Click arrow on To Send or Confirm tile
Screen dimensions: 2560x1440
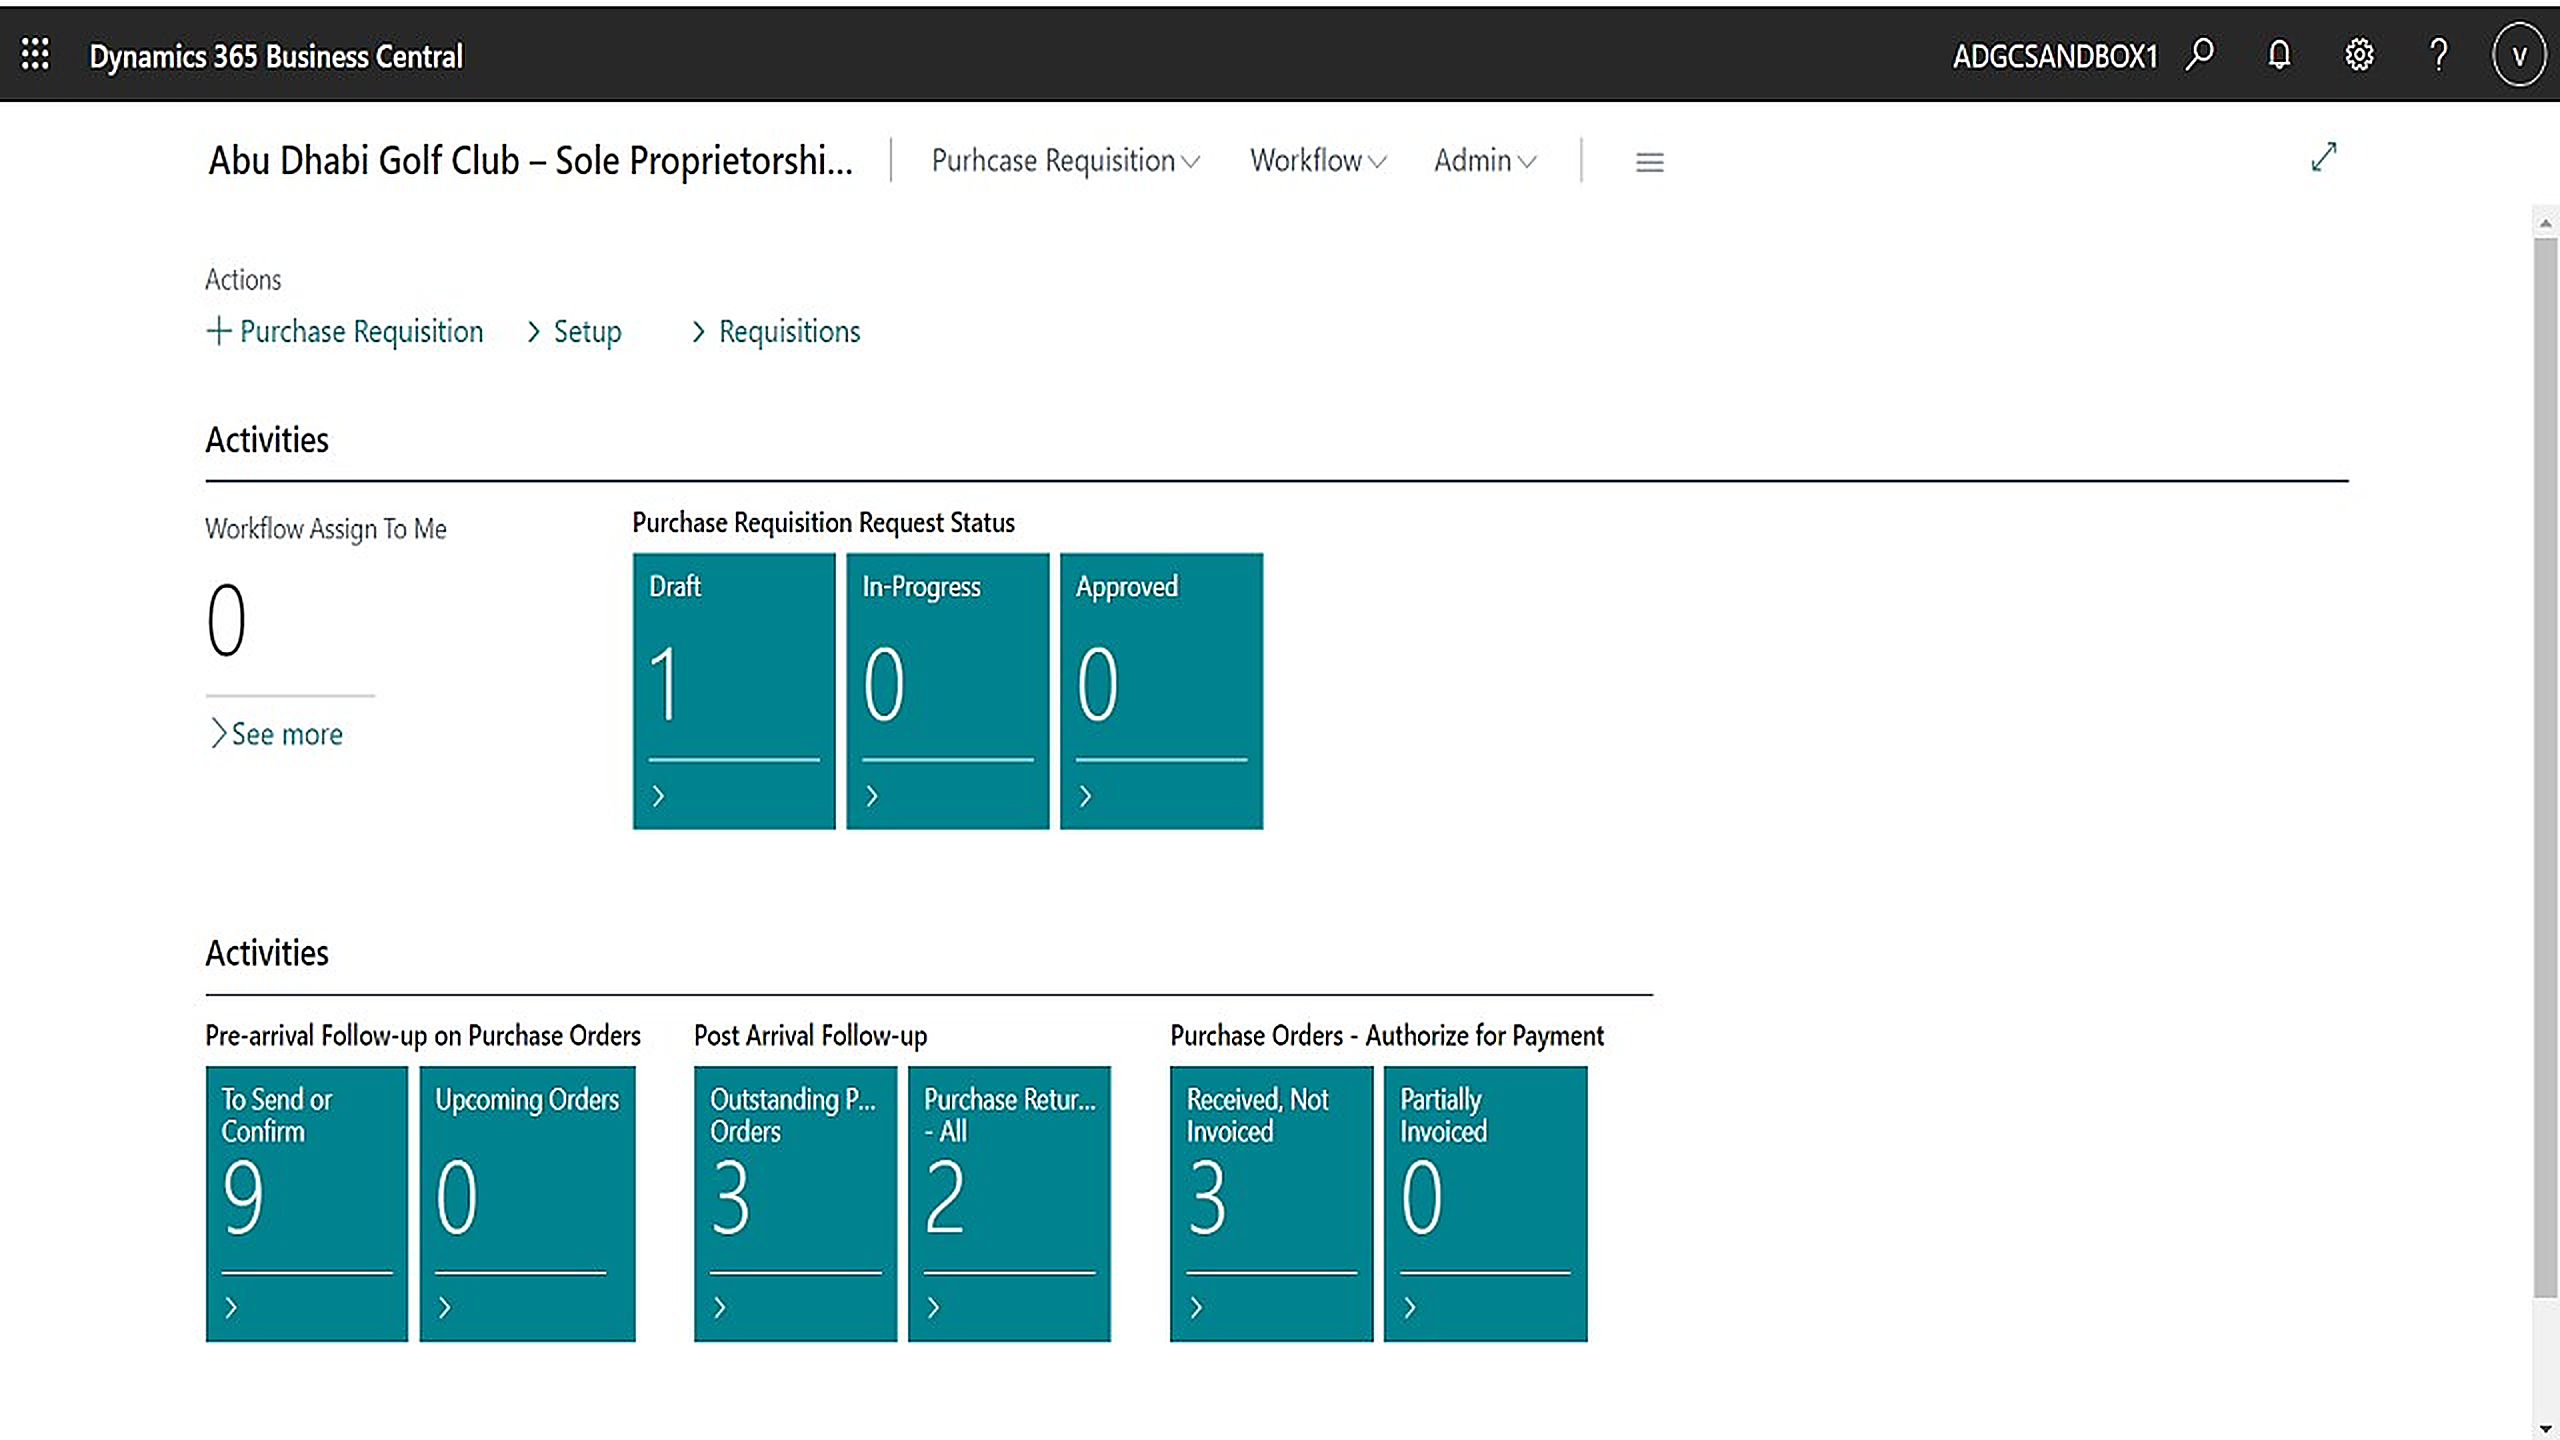(x=231, y=1307)
